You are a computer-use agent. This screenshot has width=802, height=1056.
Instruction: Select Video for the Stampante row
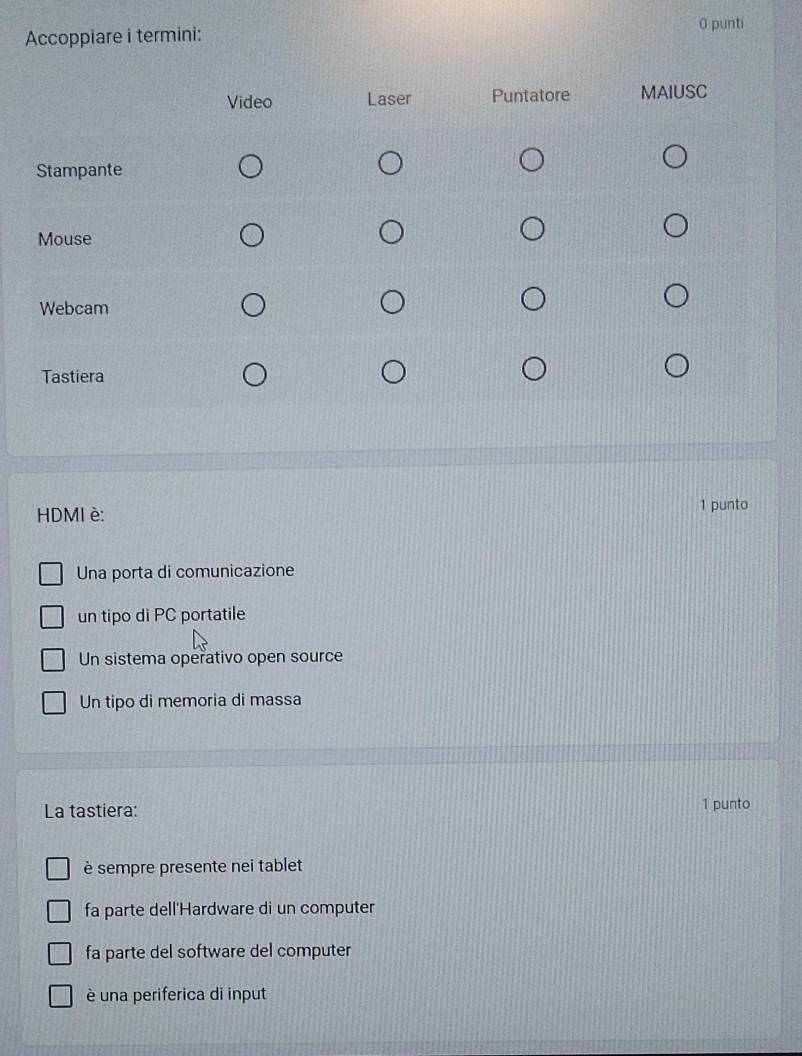250,166
